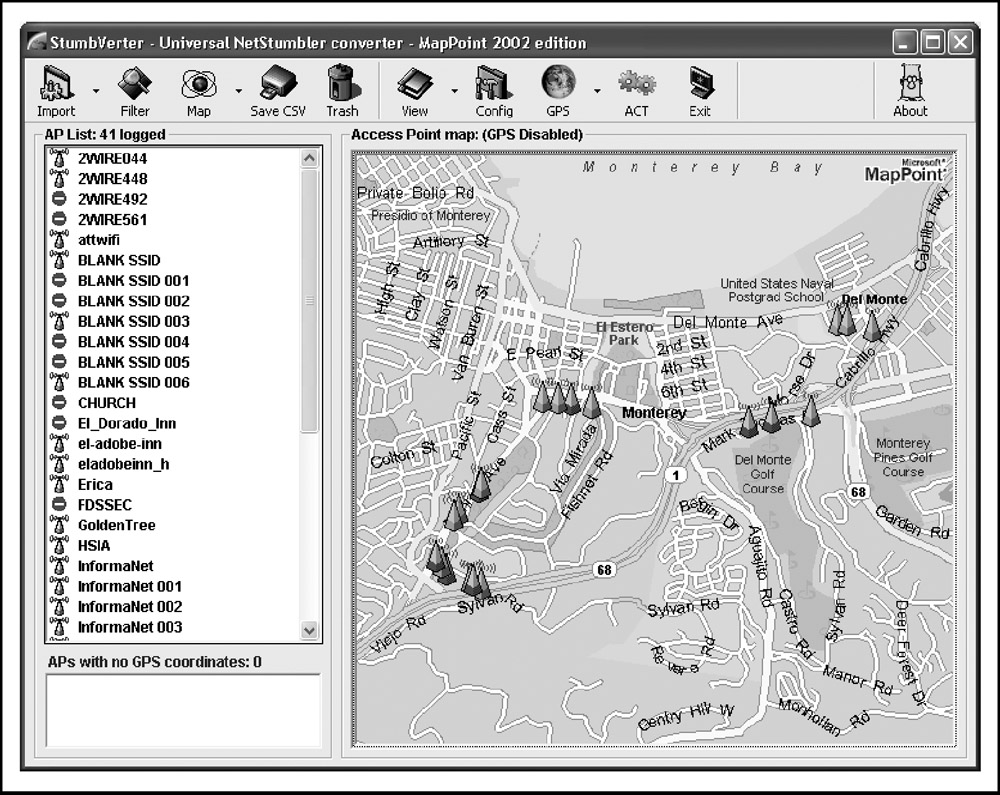
Task: Choose the el-adobe-inn entry
Action: [119, 444]
